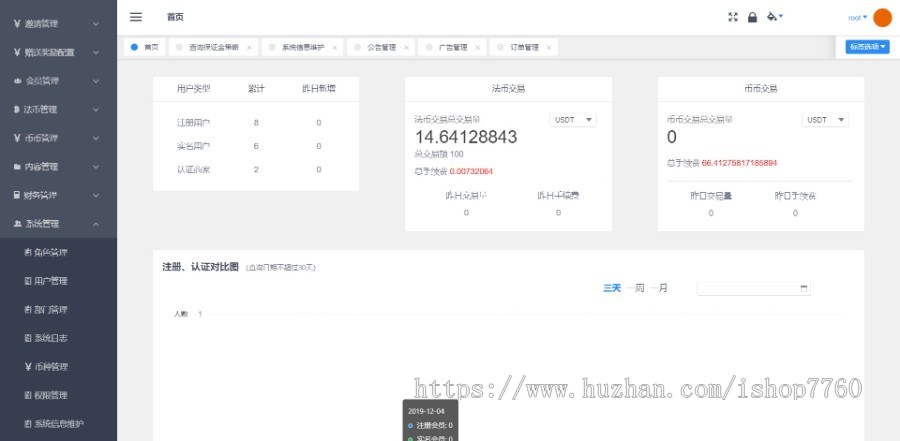This screenshot has width=900, height=441.
Task: Select the 三天 range option
Action: [612, 288]
